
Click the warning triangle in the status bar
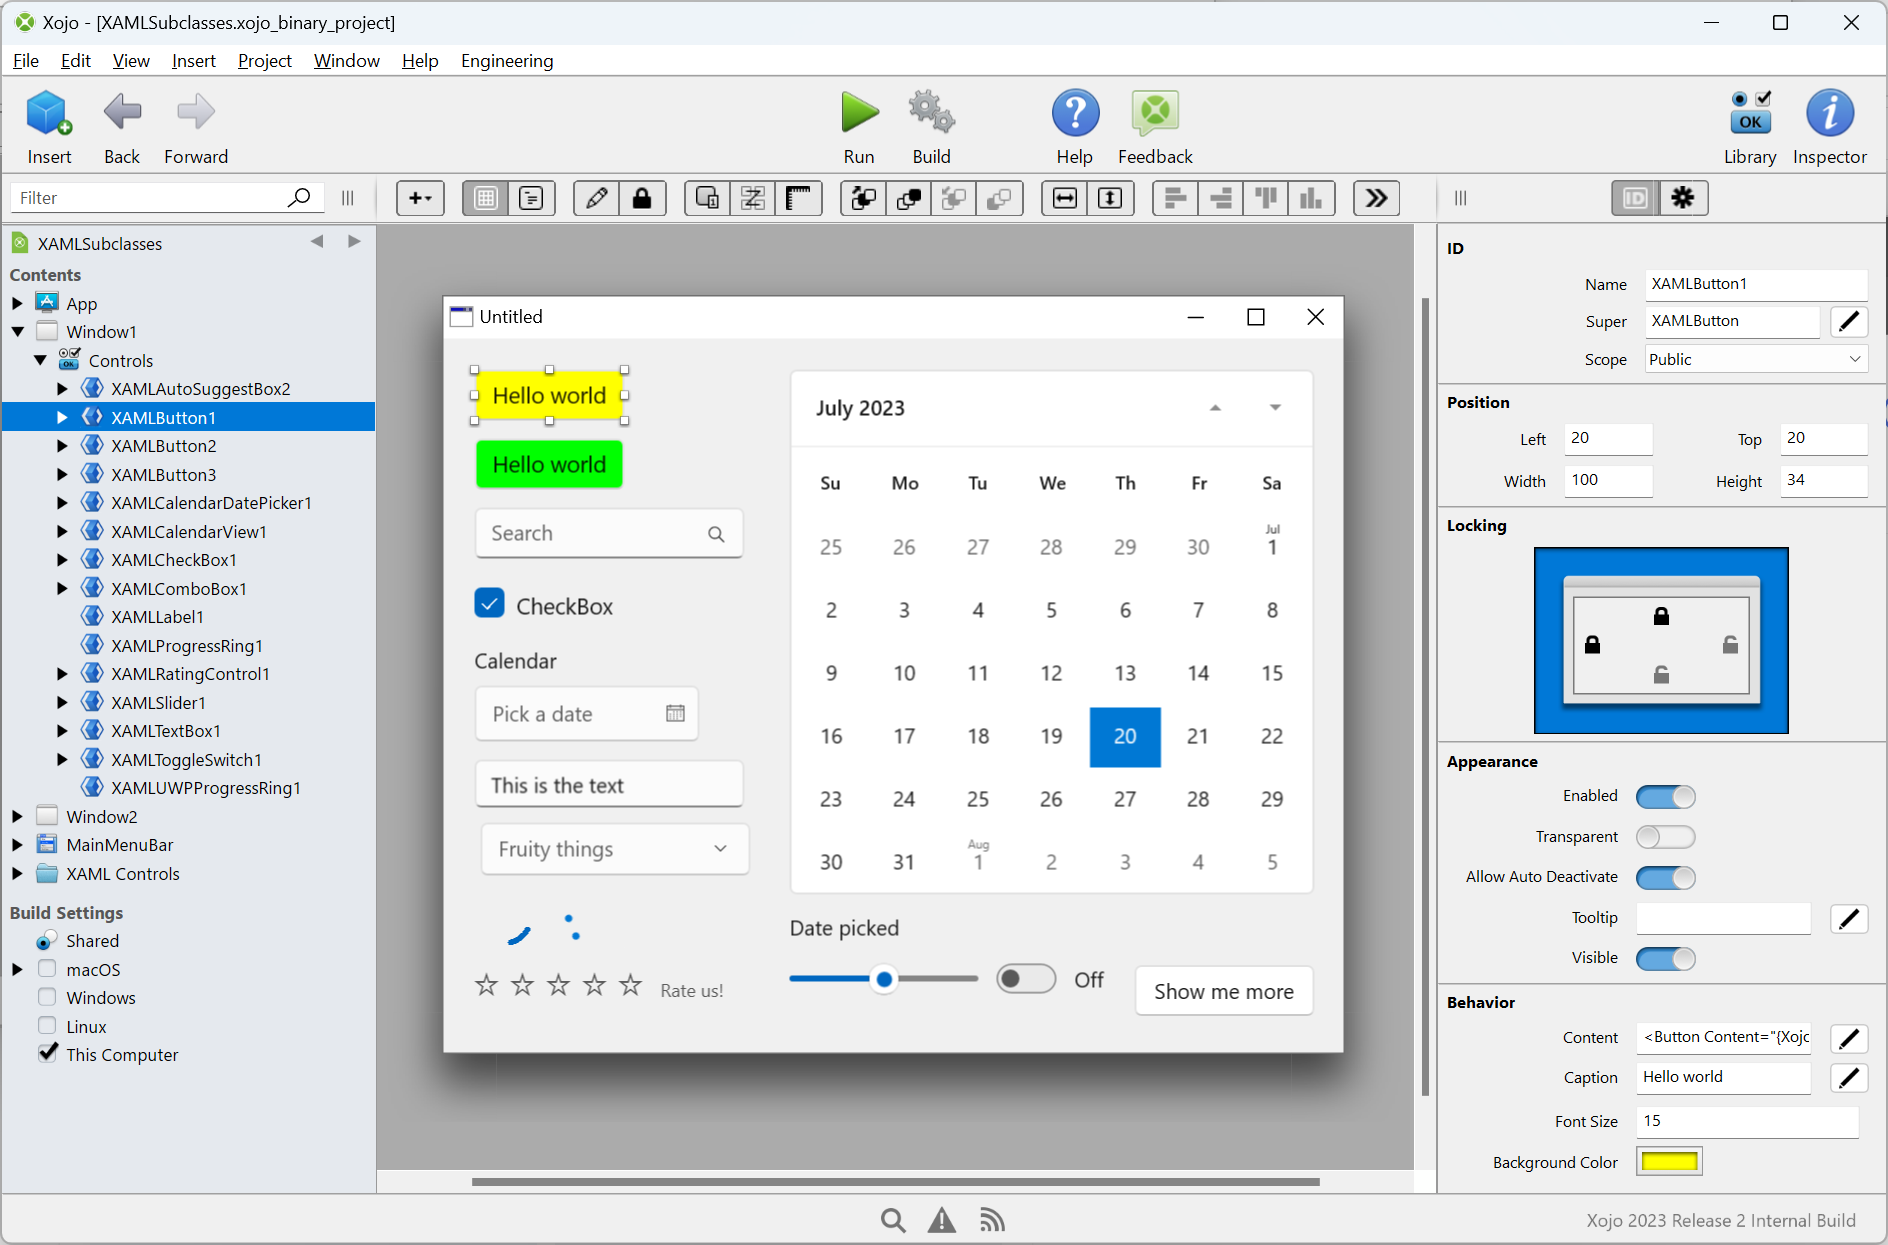point(941,1220)
